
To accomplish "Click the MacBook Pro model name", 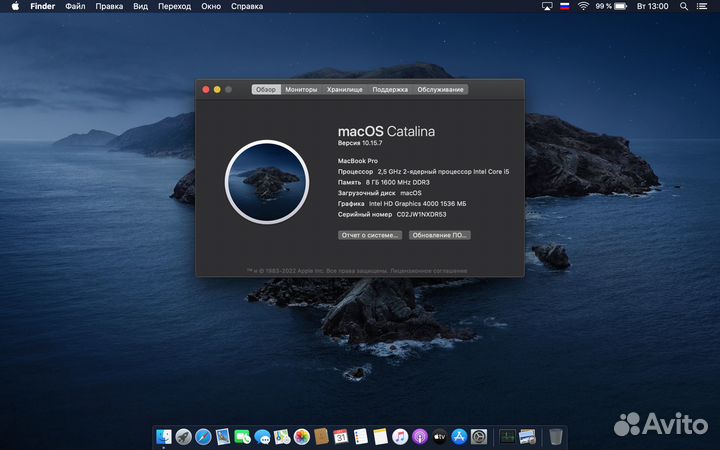I will click(358, 161).
